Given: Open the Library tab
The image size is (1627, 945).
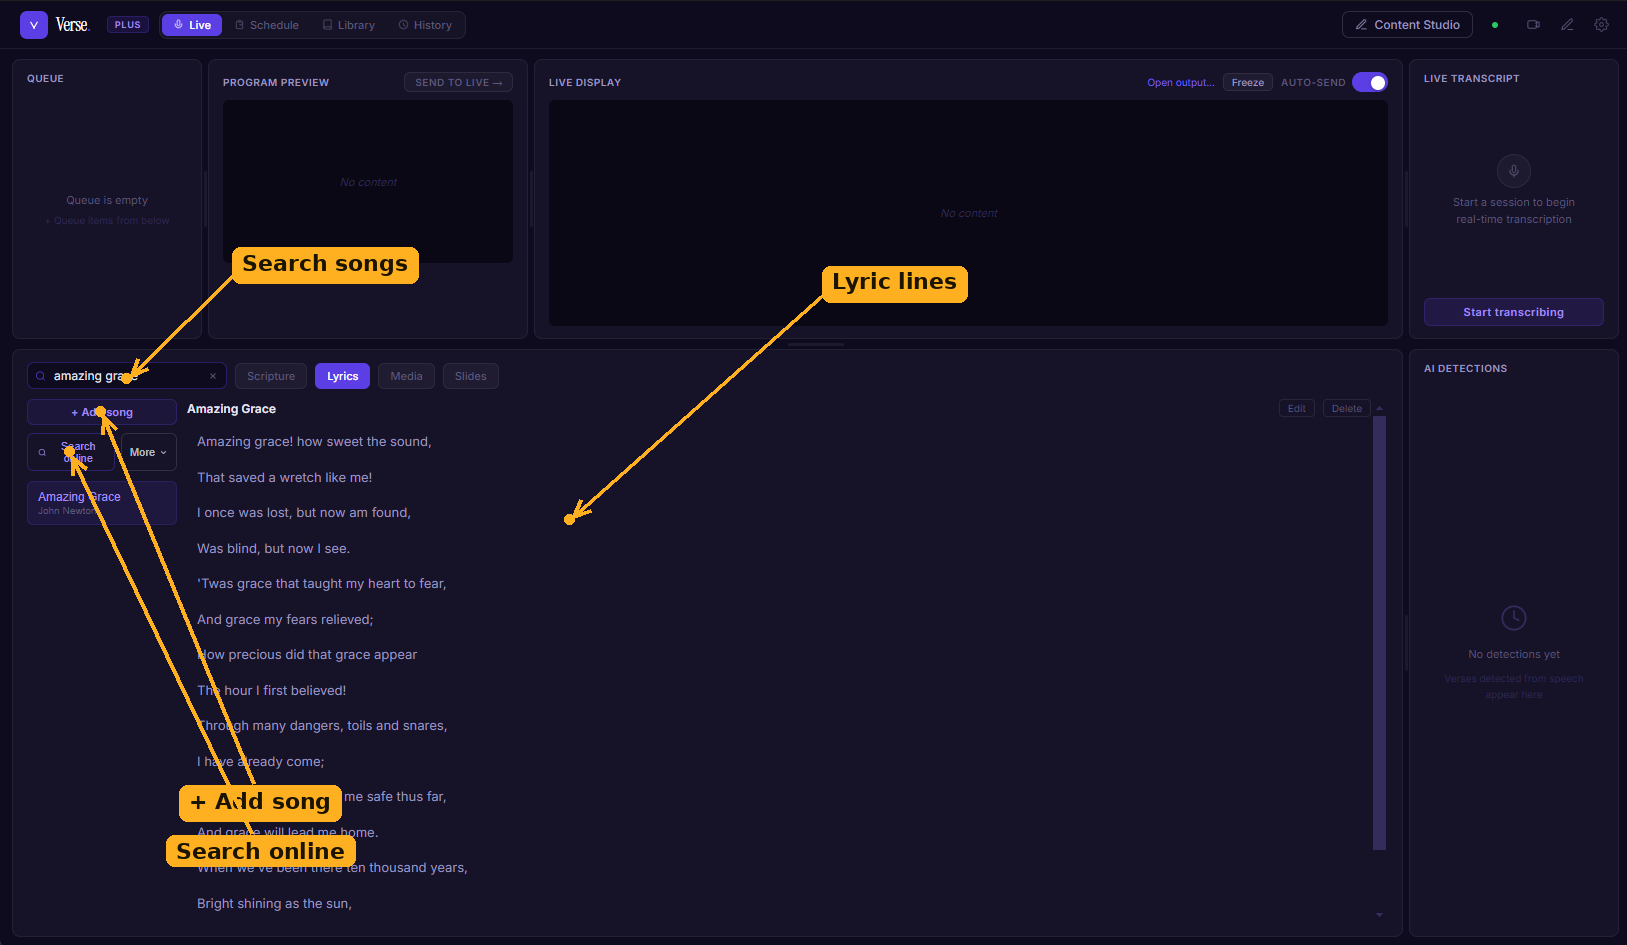Looking at the screenshot, I should coord(349,25).
